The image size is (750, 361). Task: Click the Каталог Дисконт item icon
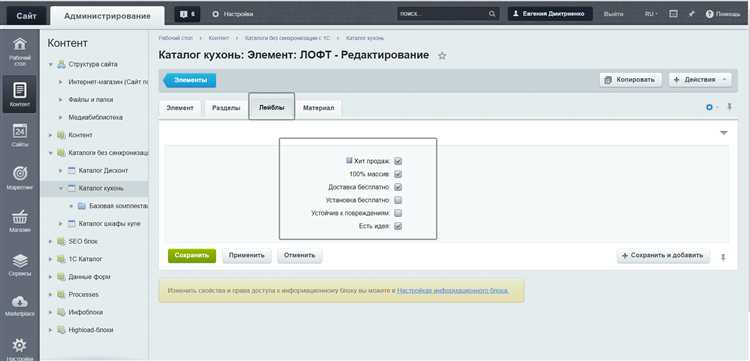72,170
